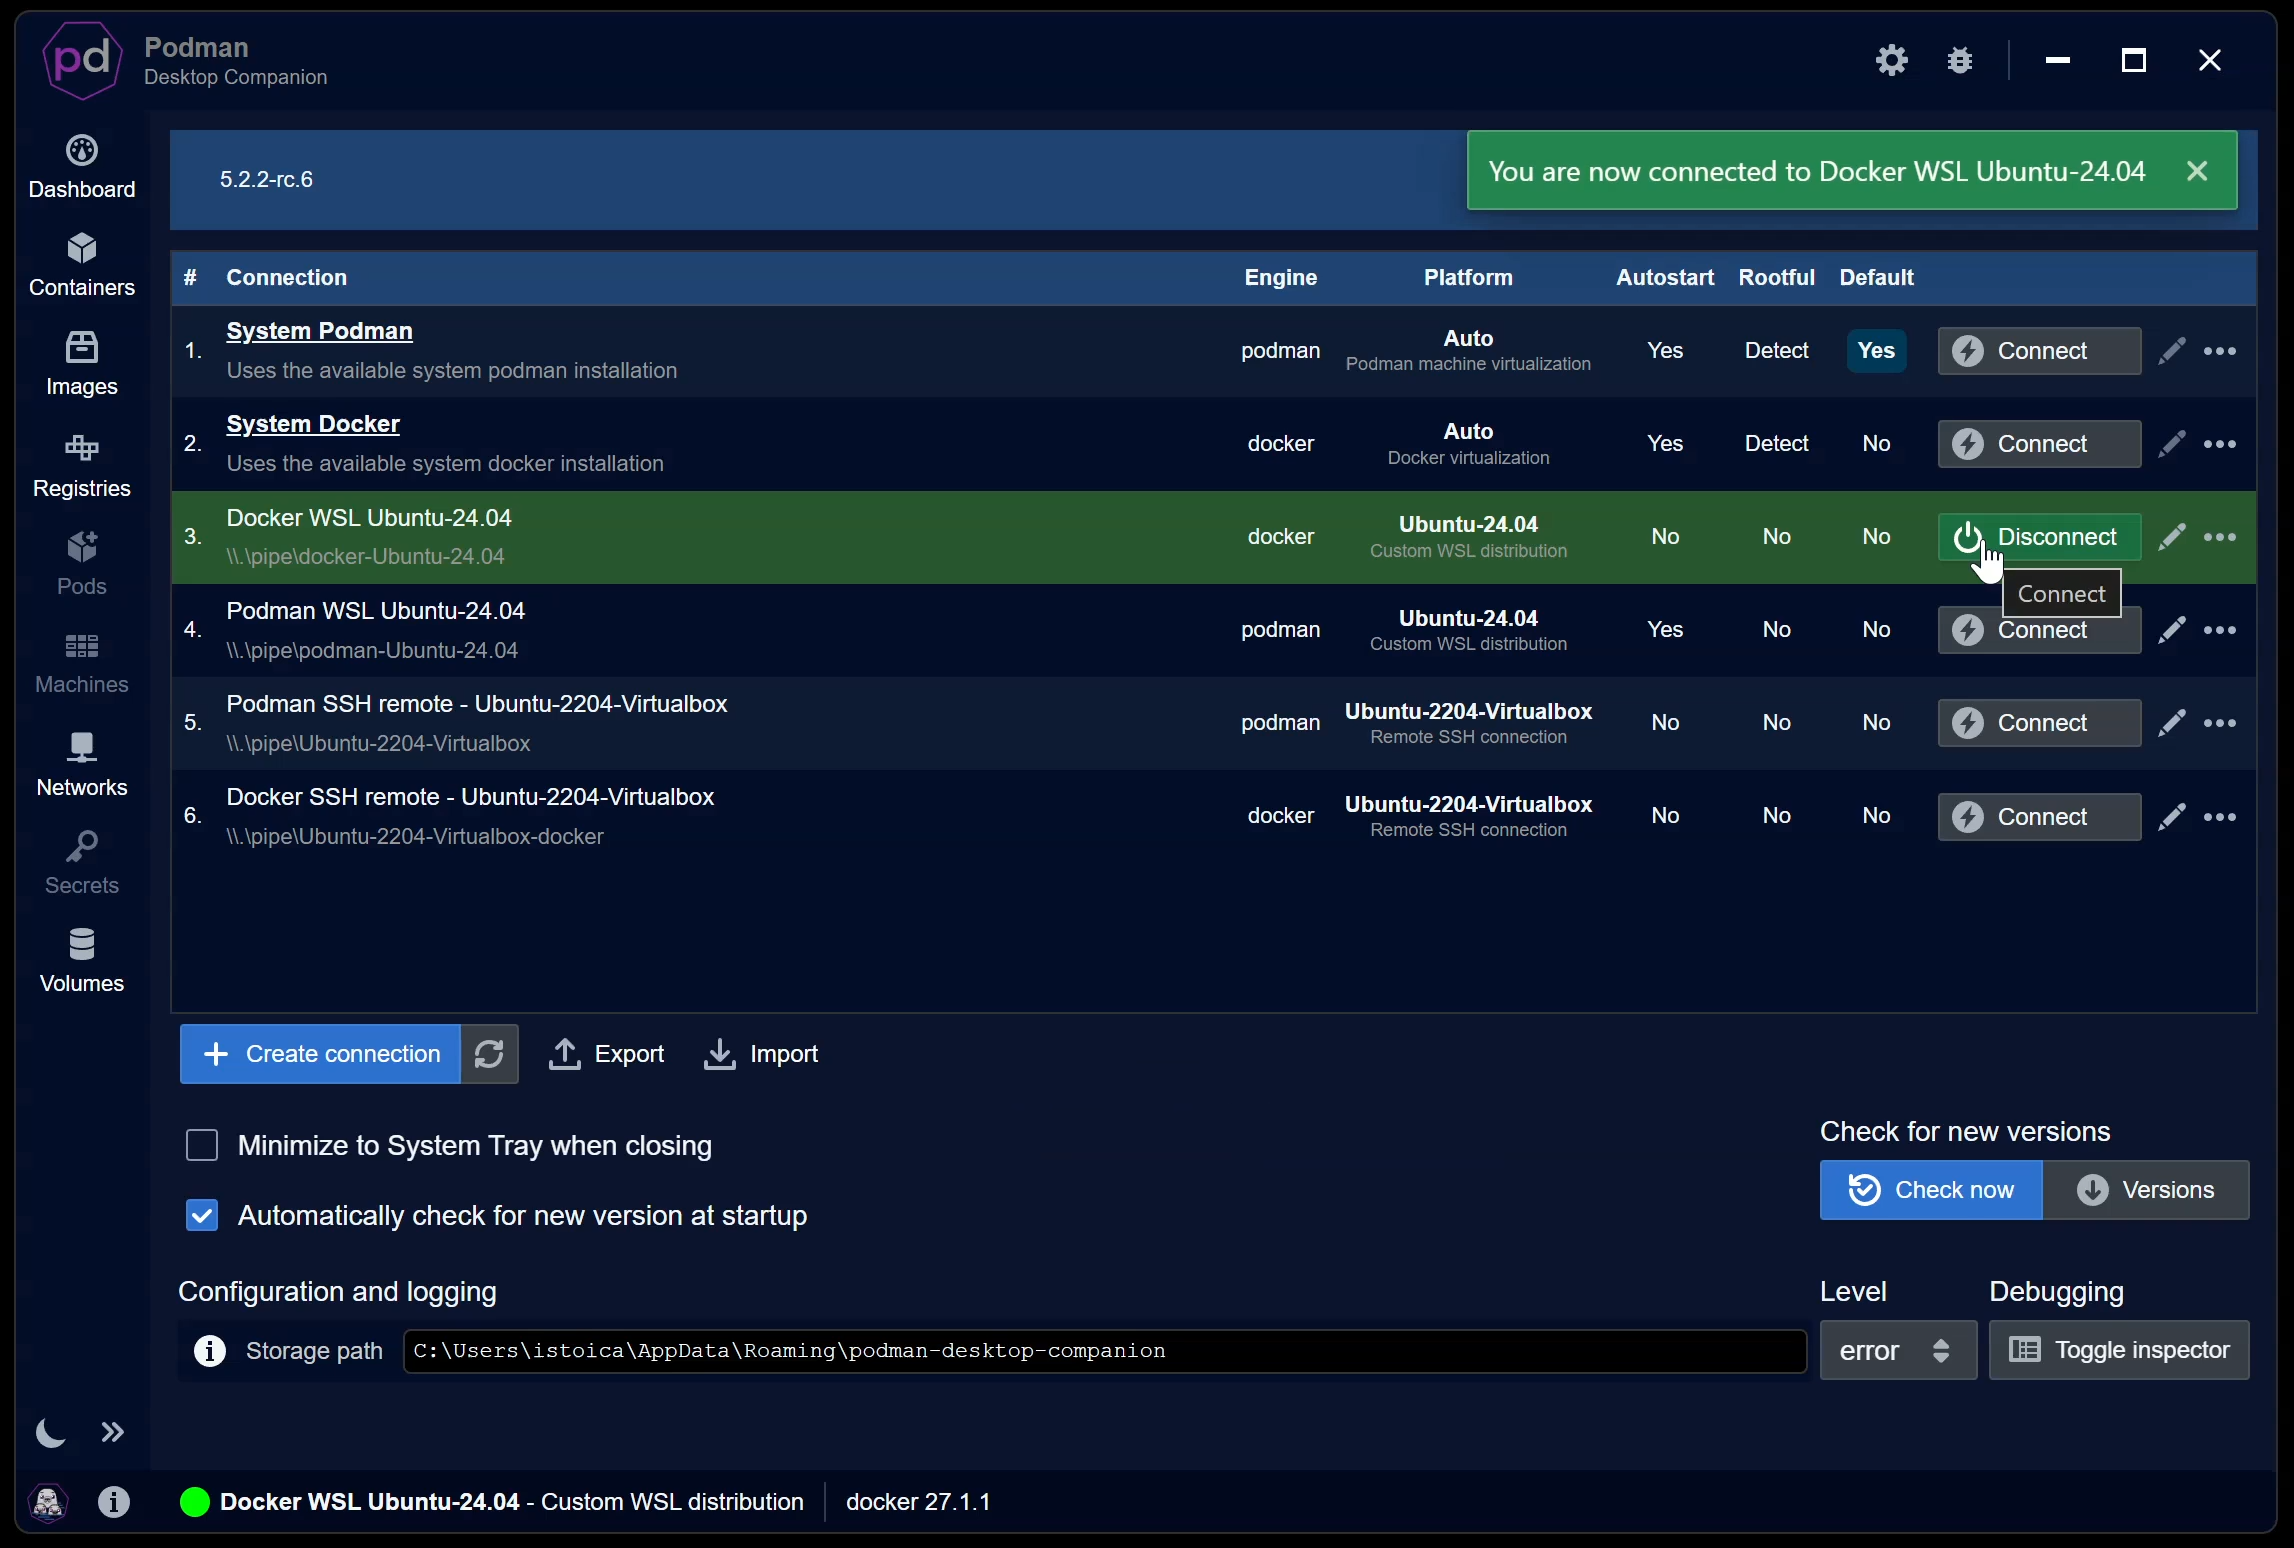The image size is (2294, 1548).
Task: Click the bug report icon
Action: (x=1960, y=60)
